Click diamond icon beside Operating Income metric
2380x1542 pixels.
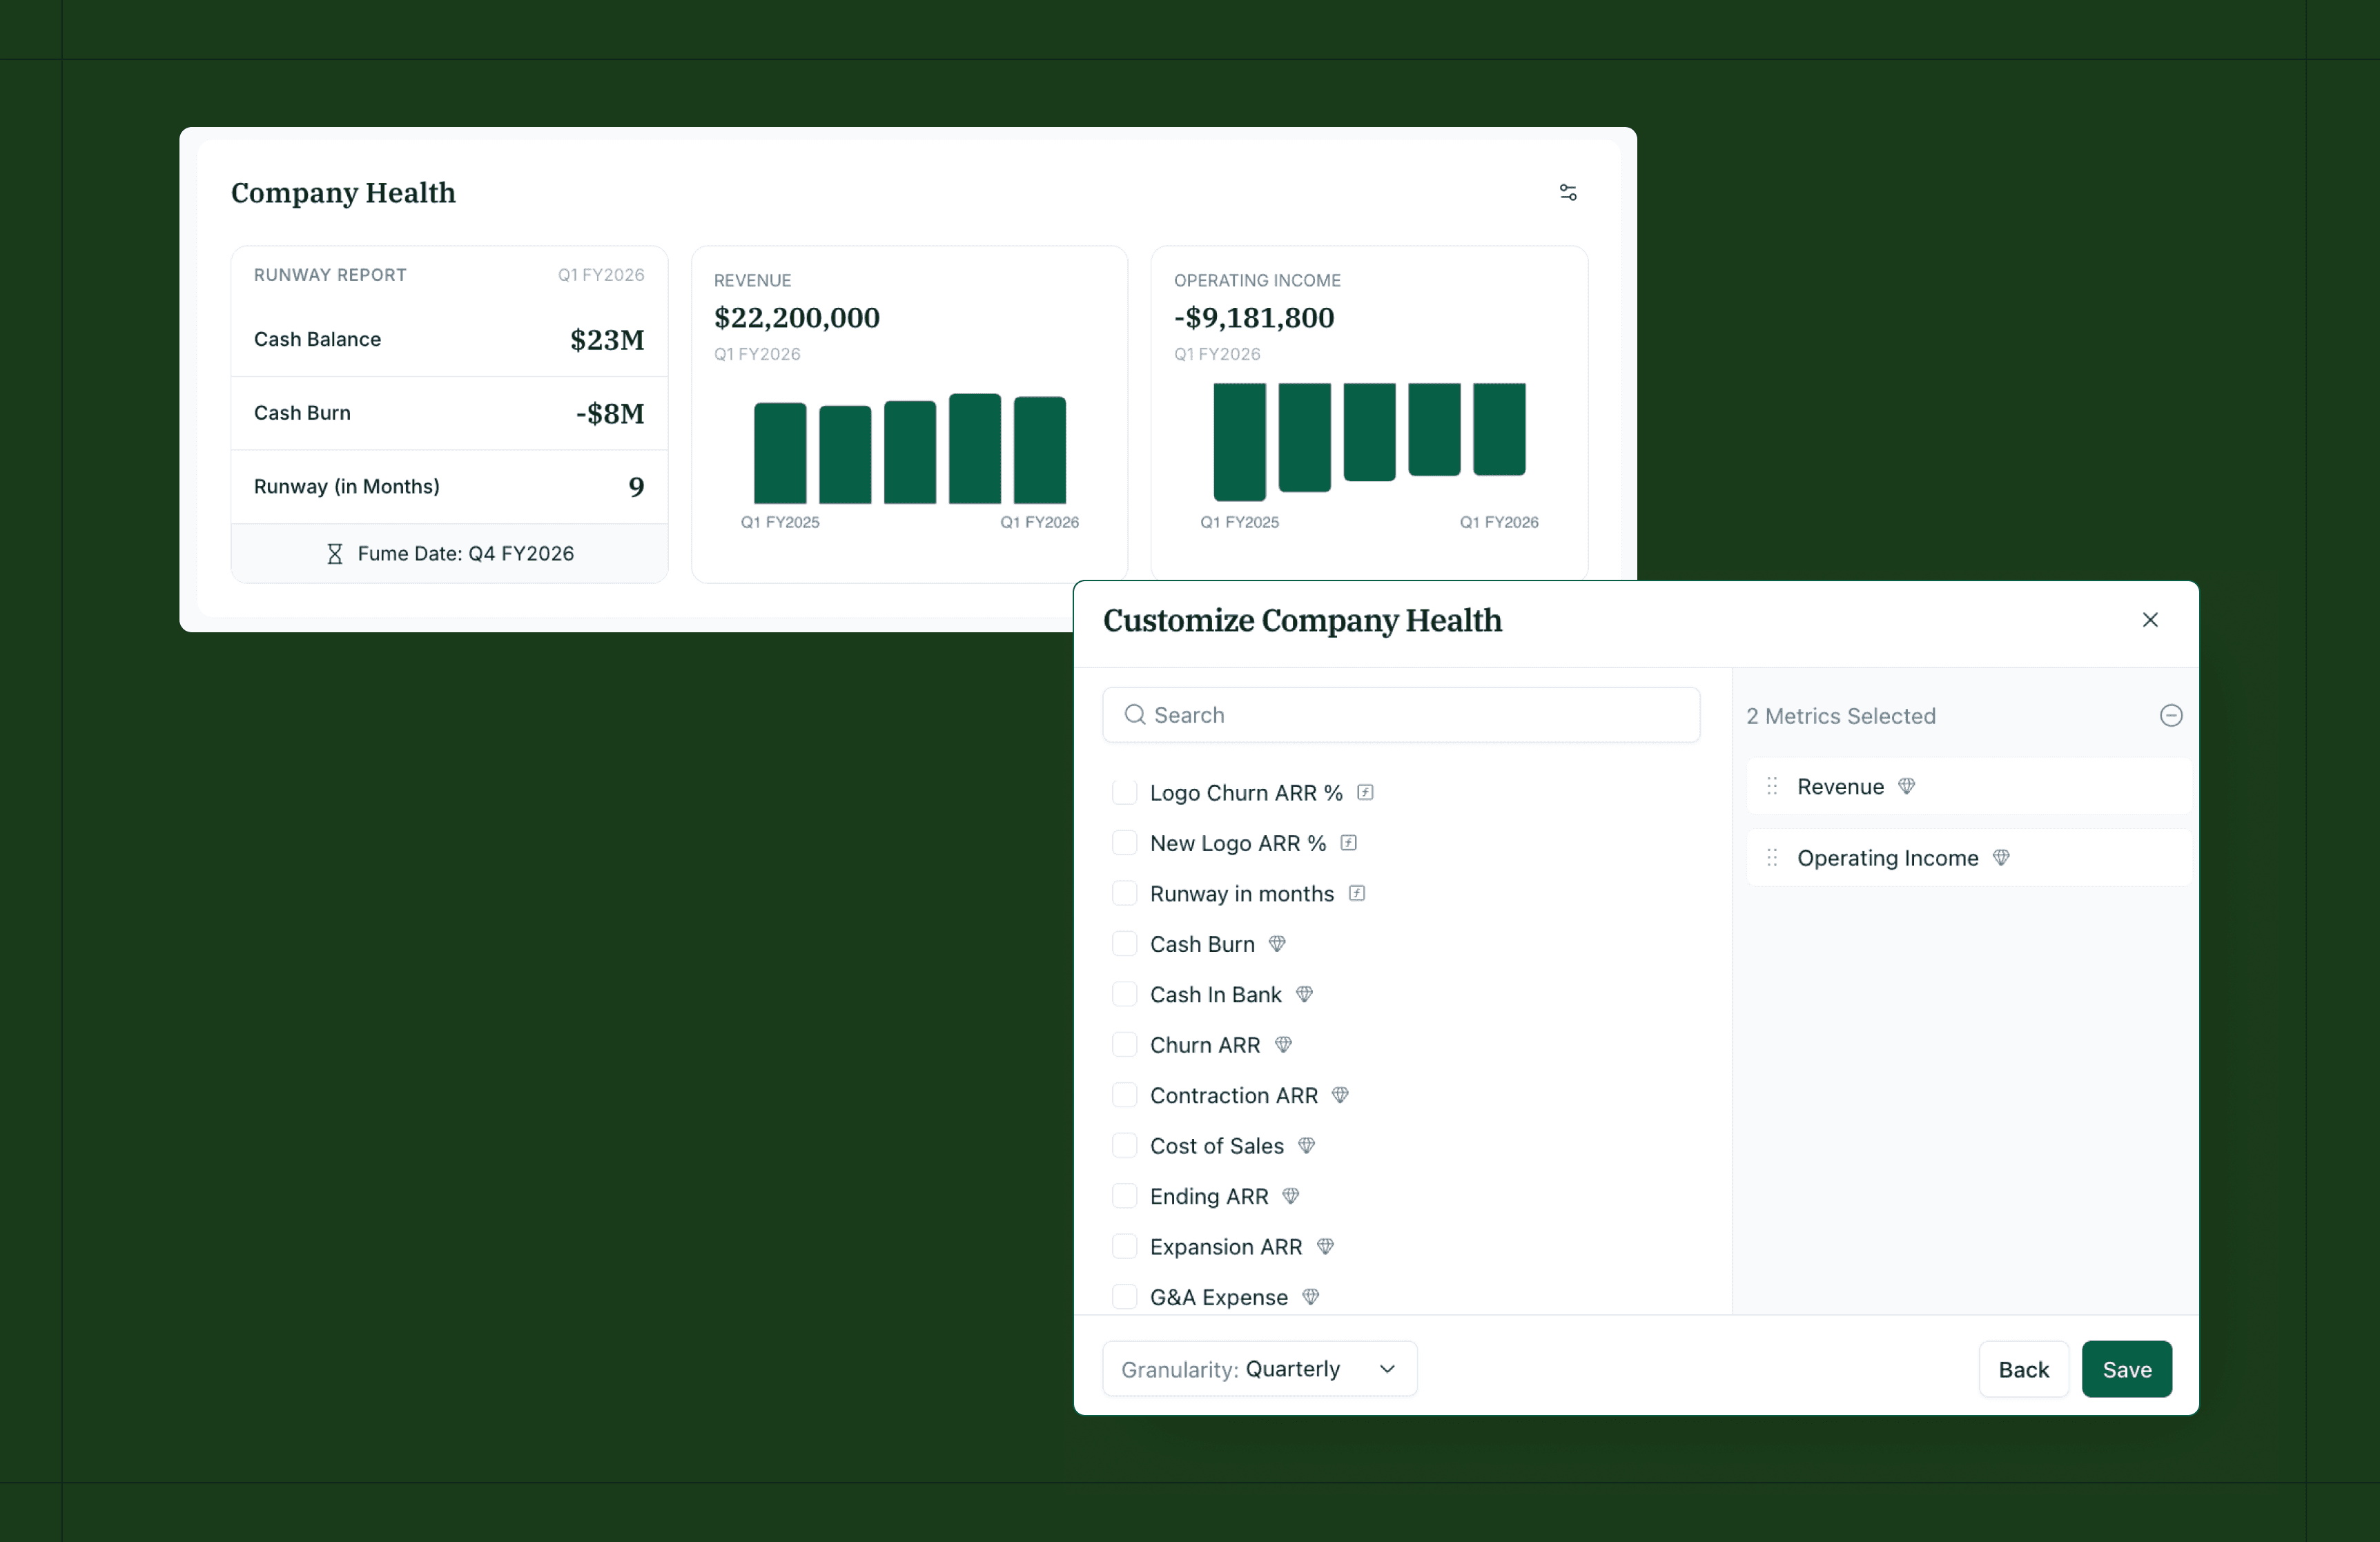(2000, 858)
